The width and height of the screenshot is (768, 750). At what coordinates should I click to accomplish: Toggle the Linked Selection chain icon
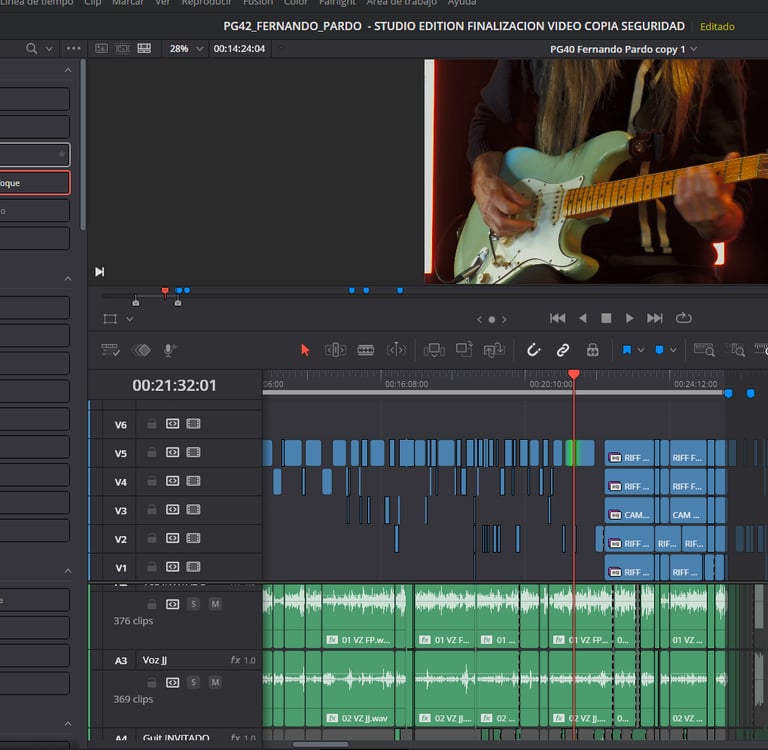(x=563, y=350)
